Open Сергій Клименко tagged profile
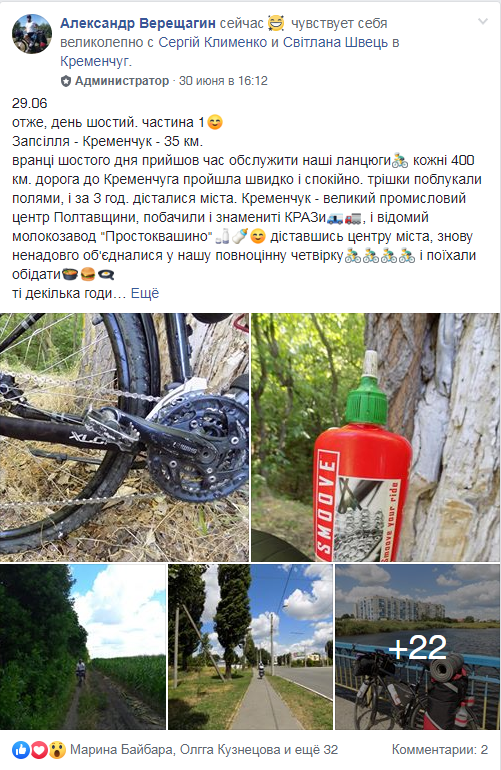This screenshot has height=770, width=501. pos(212,42)
